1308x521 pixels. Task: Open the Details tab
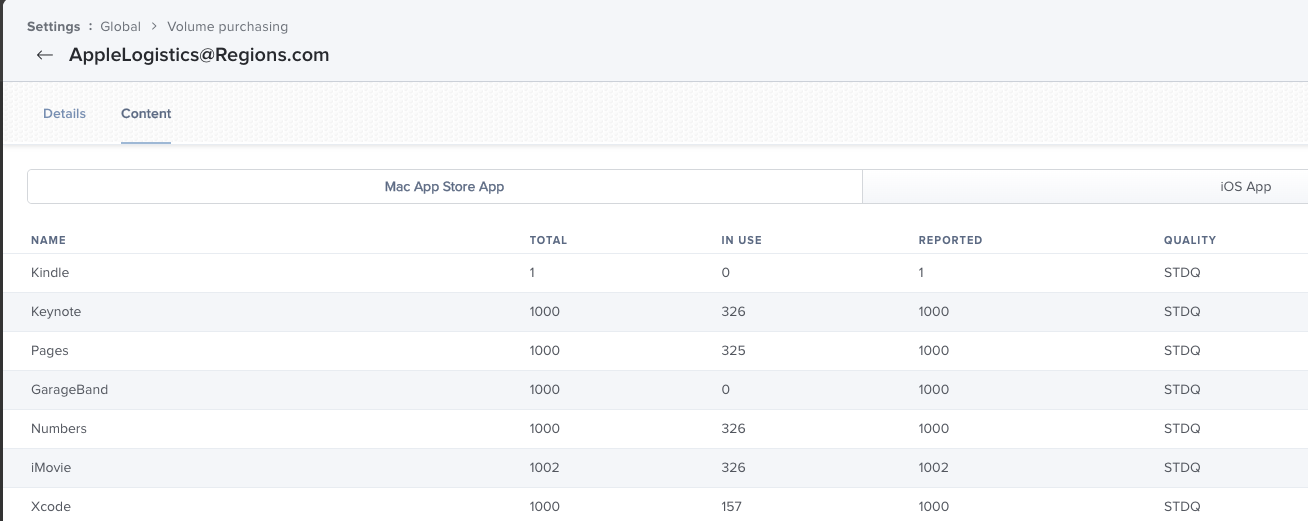(x=64, y=114)
